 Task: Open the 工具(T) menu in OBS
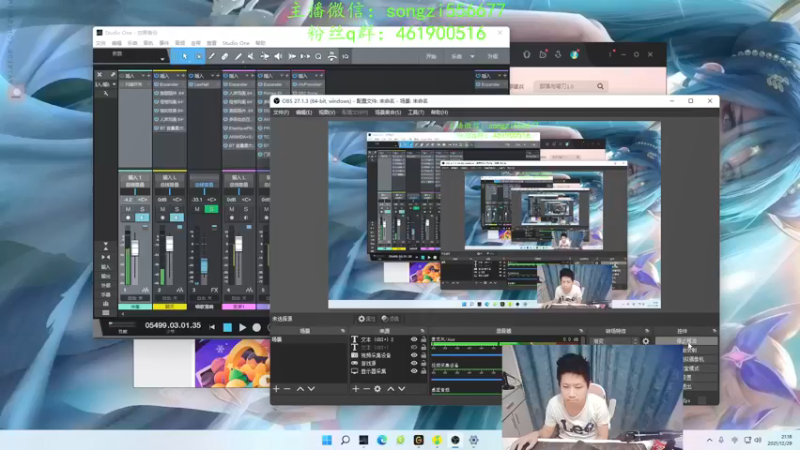coord(416,112)
